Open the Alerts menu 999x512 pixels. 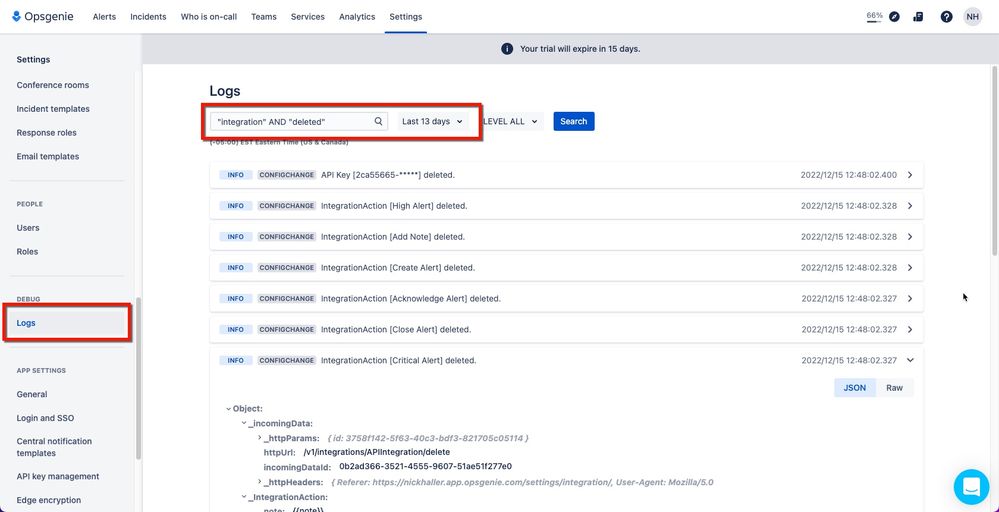pos(104,17)
